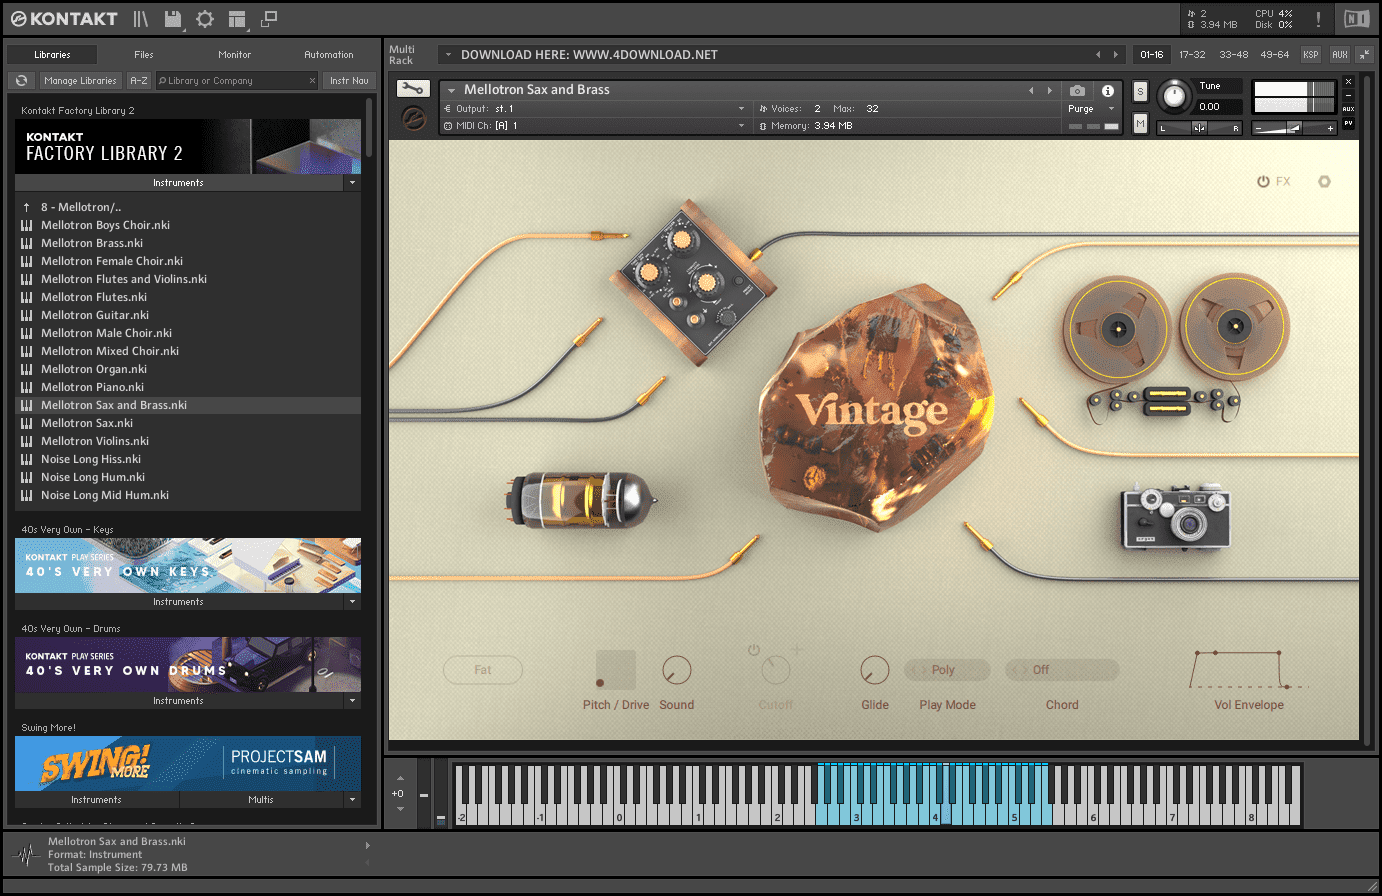Clear the library search with the X
This screenshot has width=1382, height=896.
pyautogui.click(x=312, y=81)
